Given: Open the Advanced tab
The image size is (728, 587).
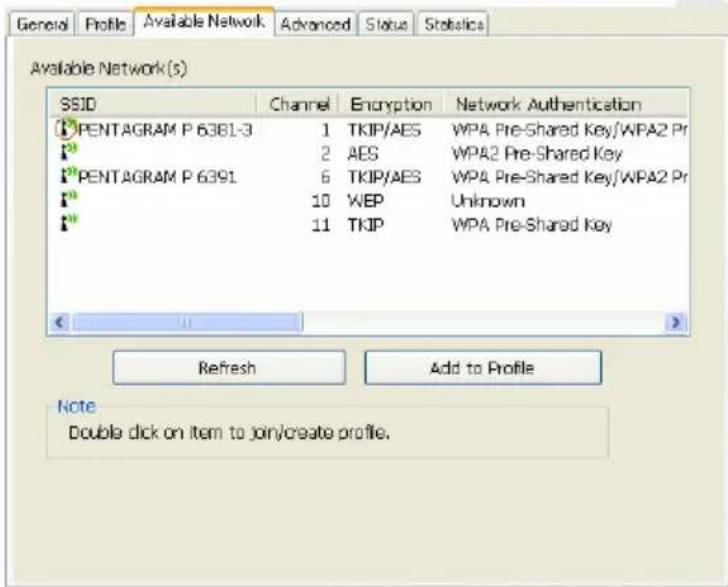Looking at the screenshot, I should tap(315, 24).
